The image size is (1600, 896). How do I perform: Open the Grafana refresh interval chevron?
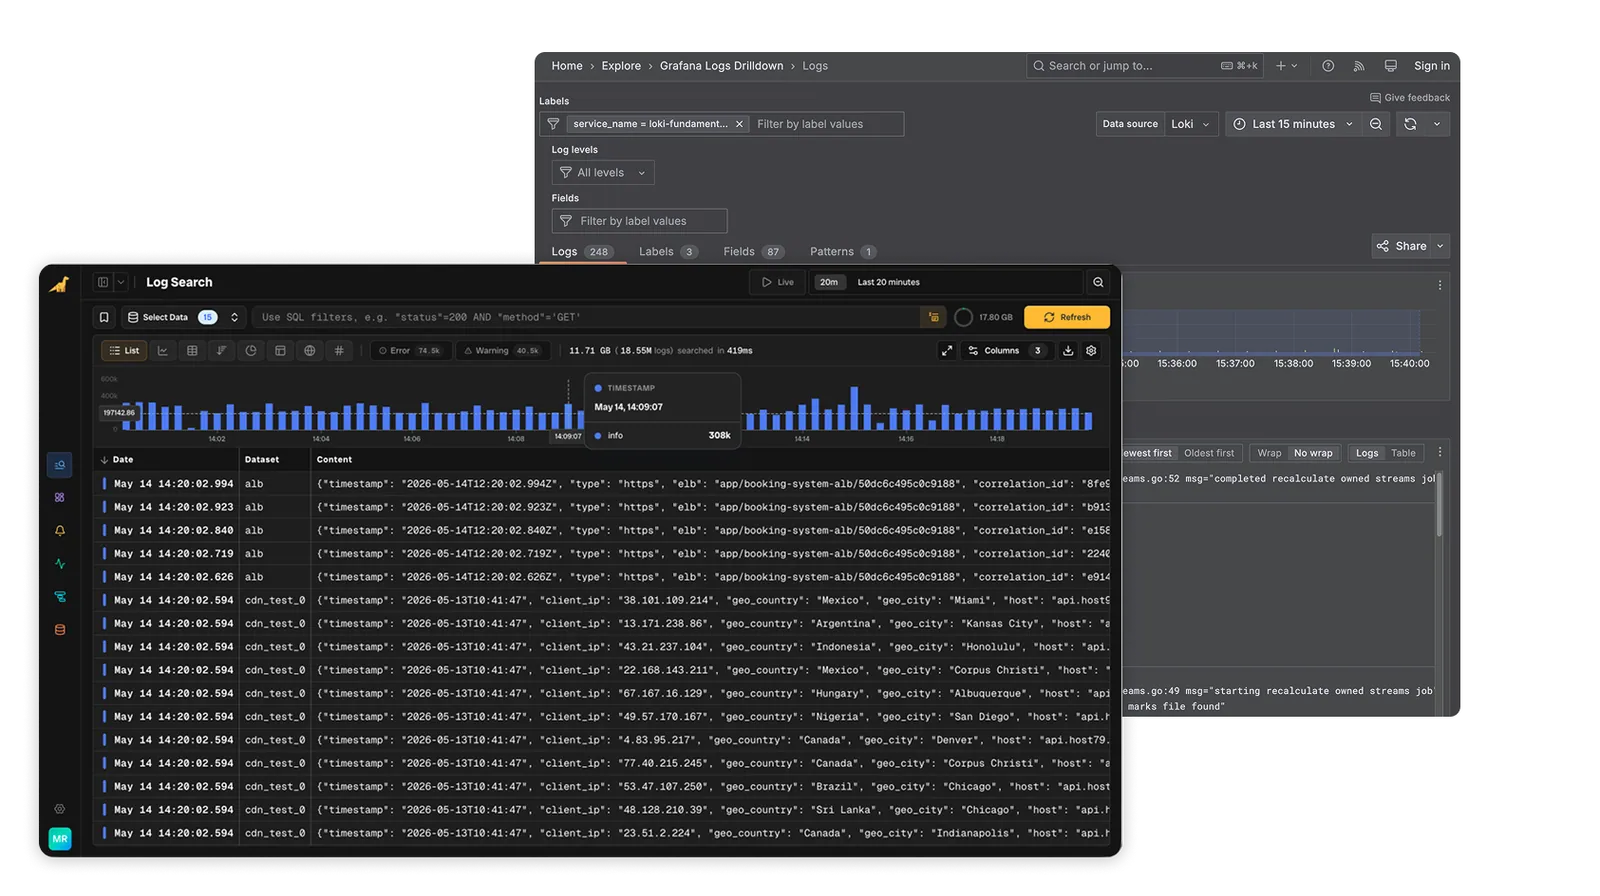[x=1437, y=124]
